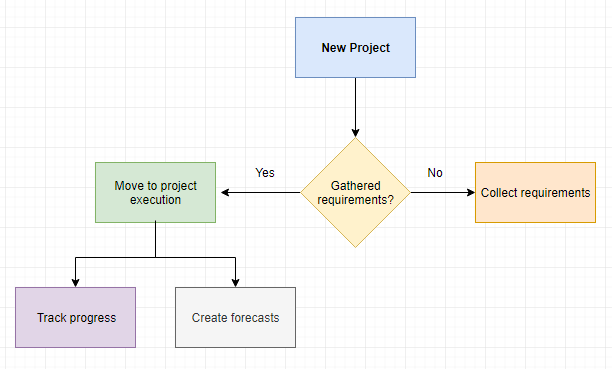The height and width of the screenshot is (369, 612).
Task: Select the New Project box
Action: (x=355, y=47)
